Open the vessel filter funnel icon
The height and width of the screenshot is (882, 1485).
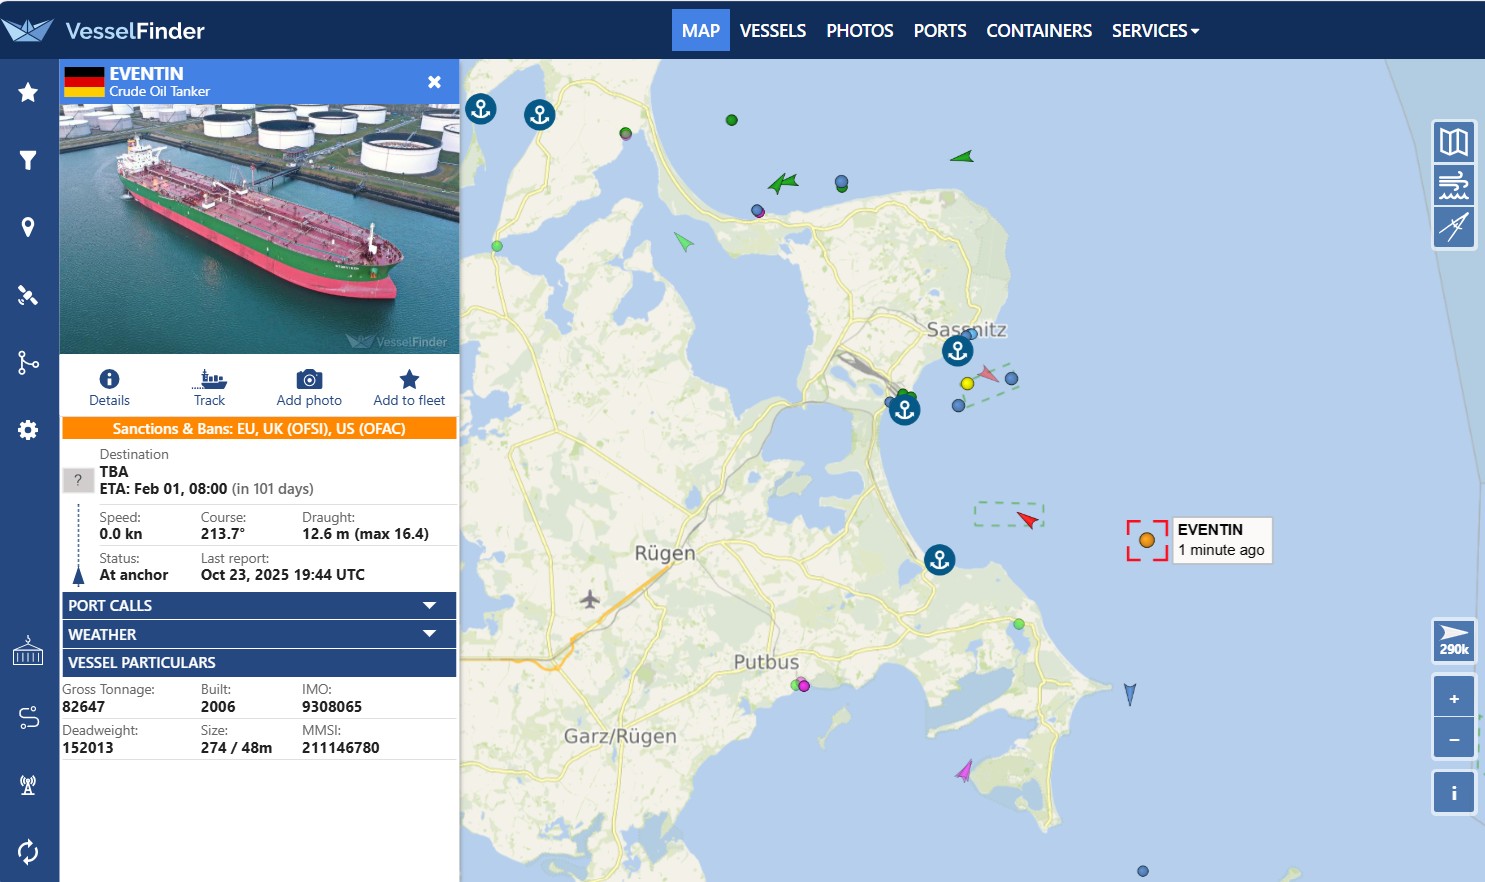click(x=28, y=160)
